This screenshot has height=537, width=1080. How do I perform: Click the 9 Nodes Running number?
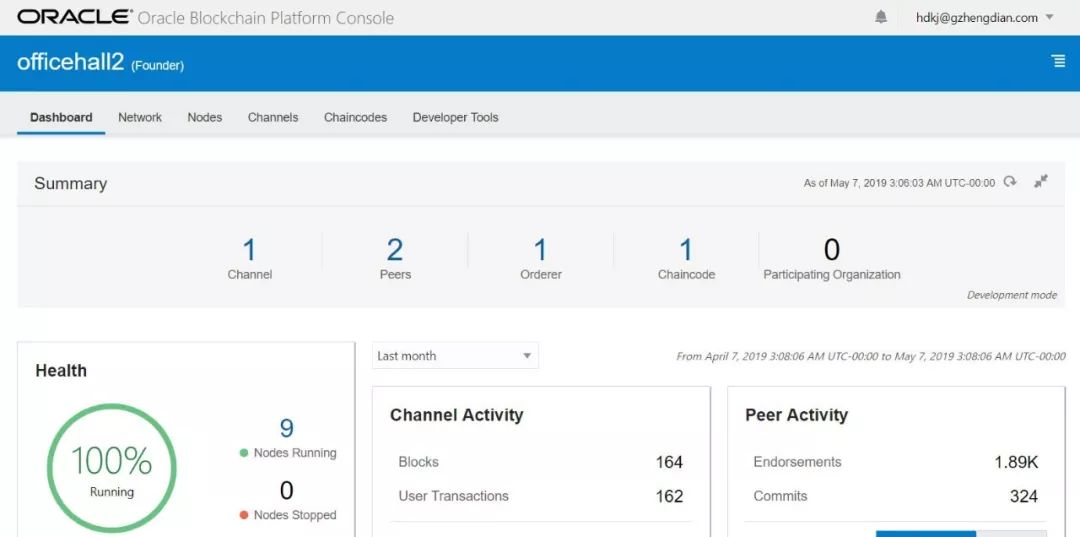(x=287, y=429)
